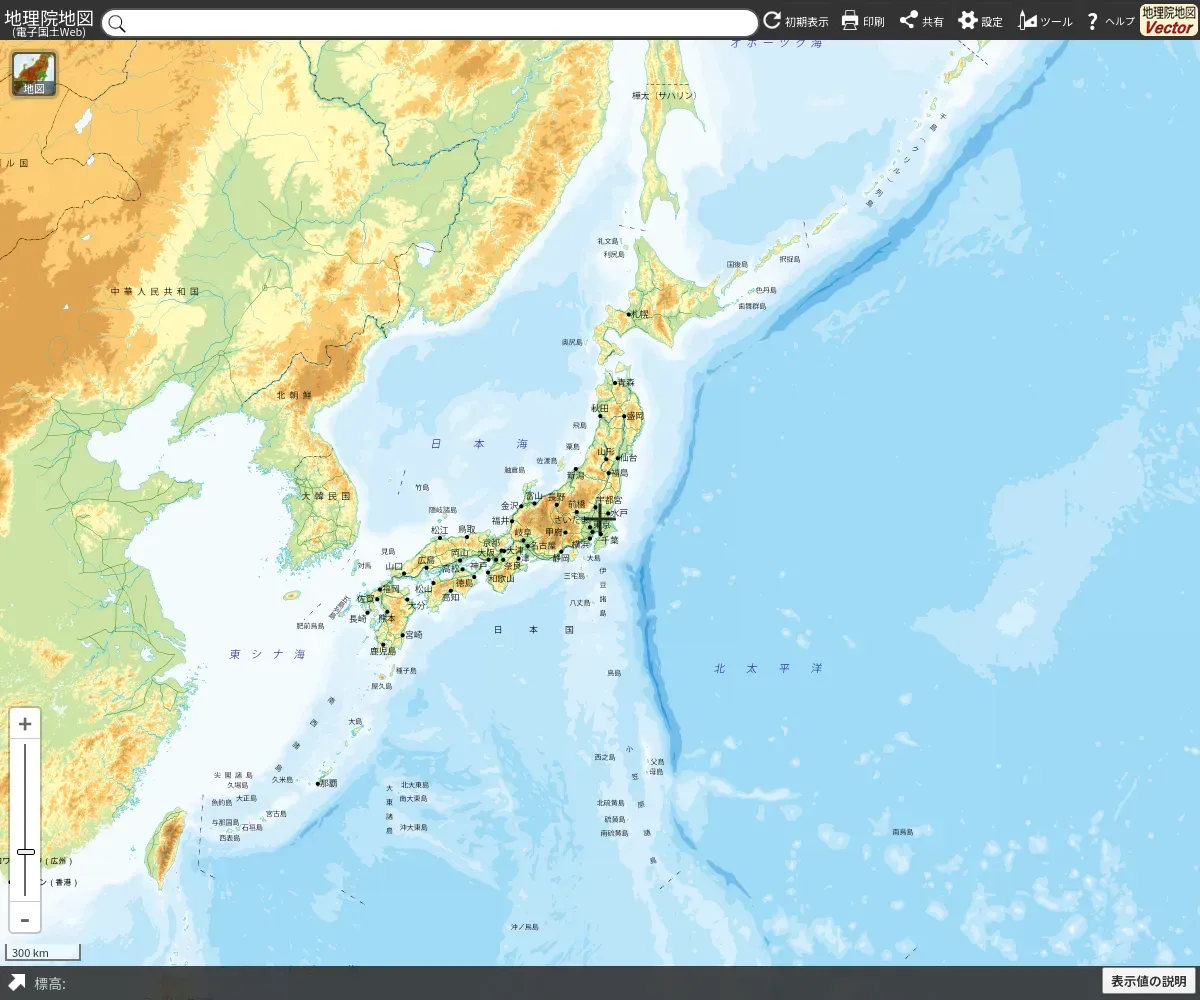Click the 屋久島 island label
The image size is (1200, 1000).
pyautogui.click(x=382, y=686)
